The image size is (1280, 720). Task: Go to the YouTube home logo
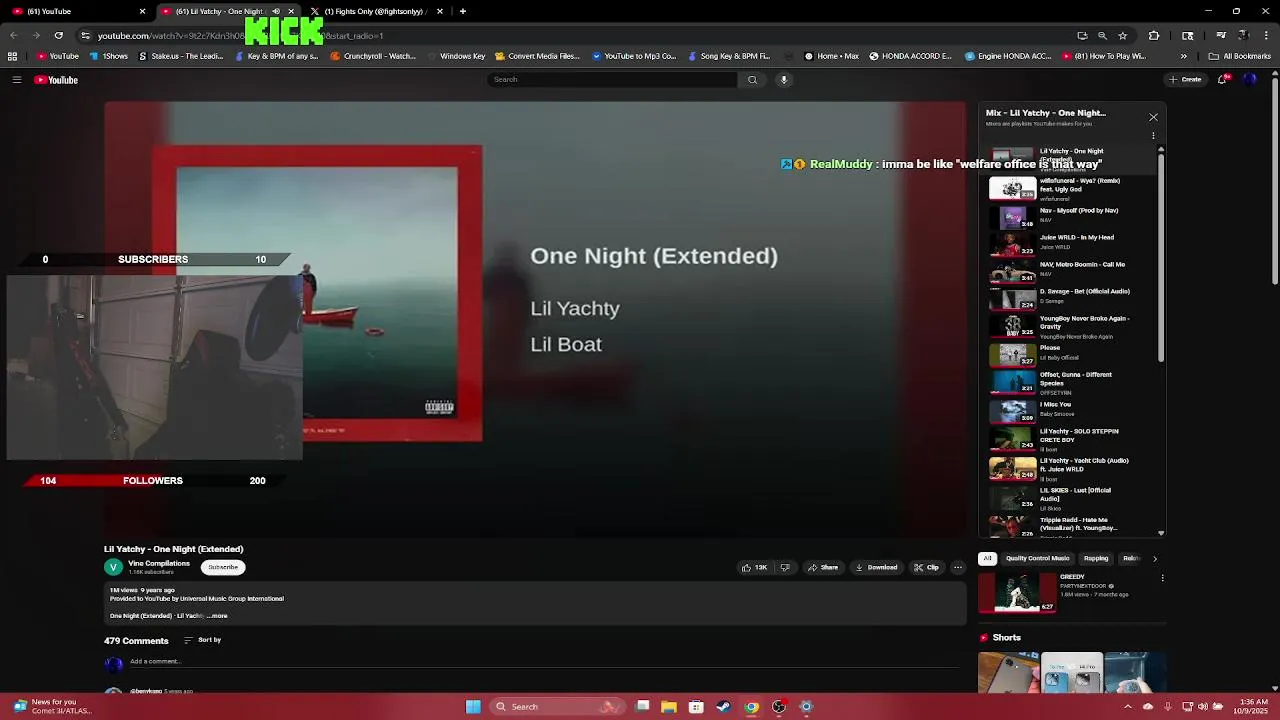[x=56, y=80]
